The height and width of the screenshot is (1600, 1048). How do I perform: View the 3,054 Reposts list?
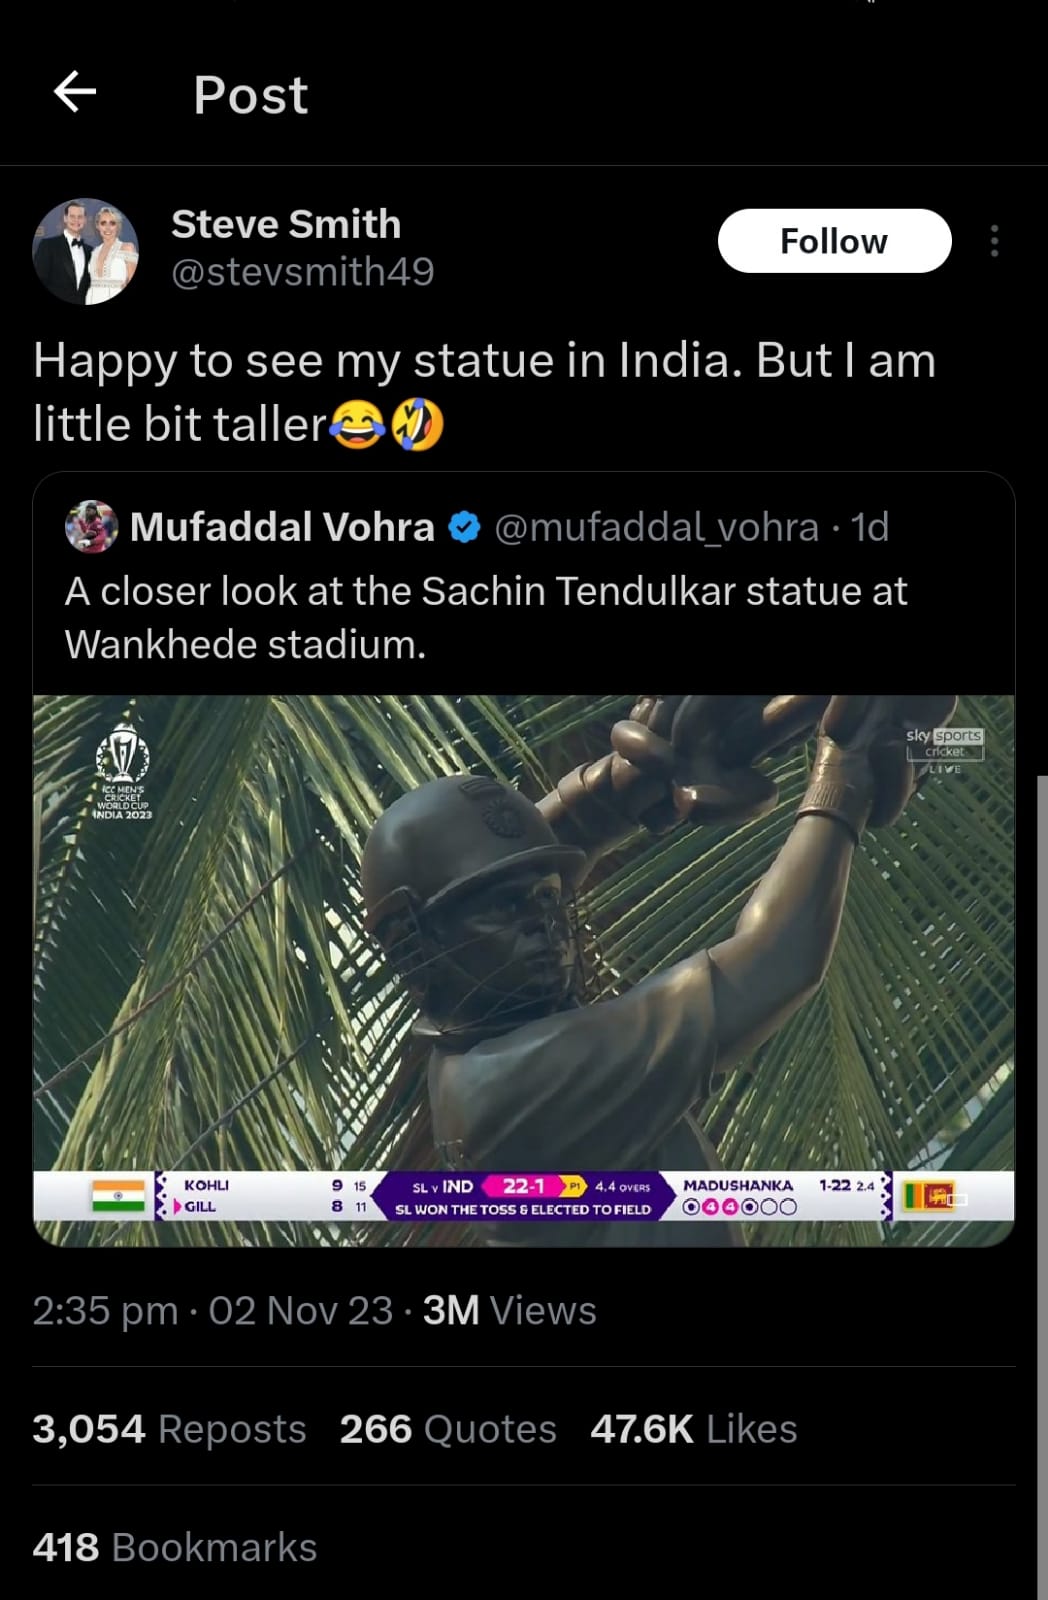coord(169,1429)
